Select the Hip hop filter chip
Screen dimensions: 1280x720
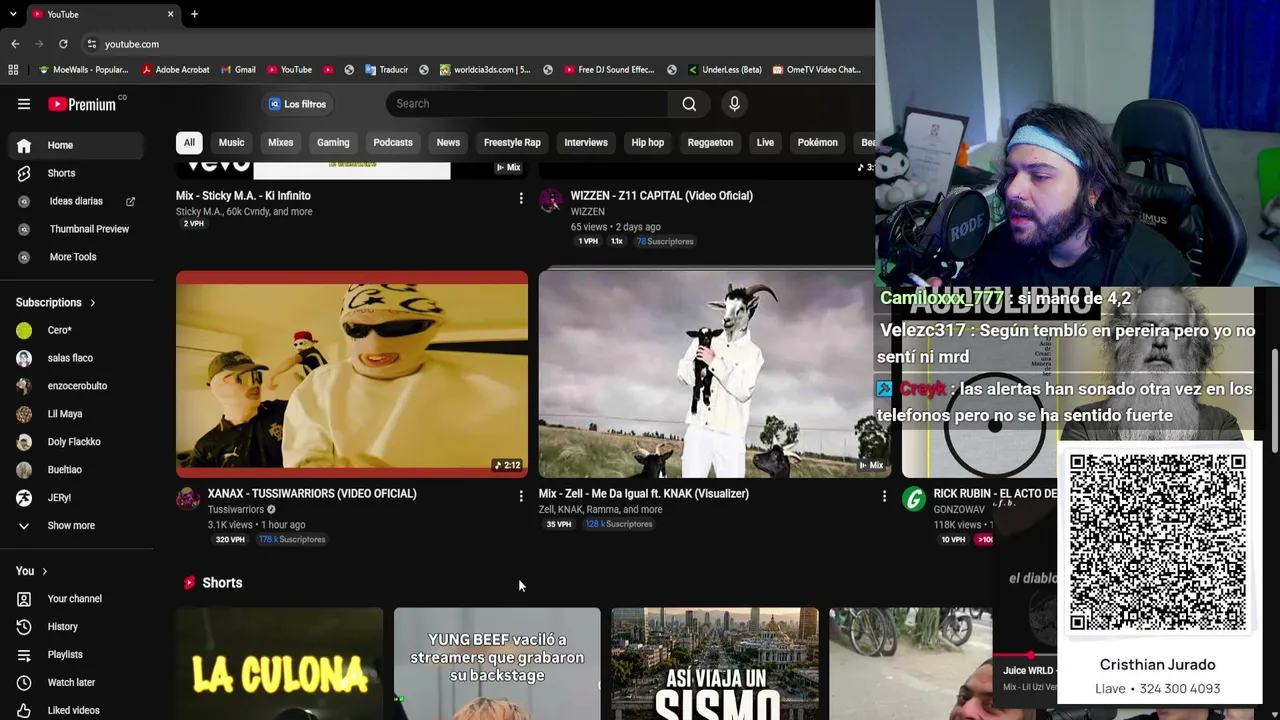tap(648, 142)
